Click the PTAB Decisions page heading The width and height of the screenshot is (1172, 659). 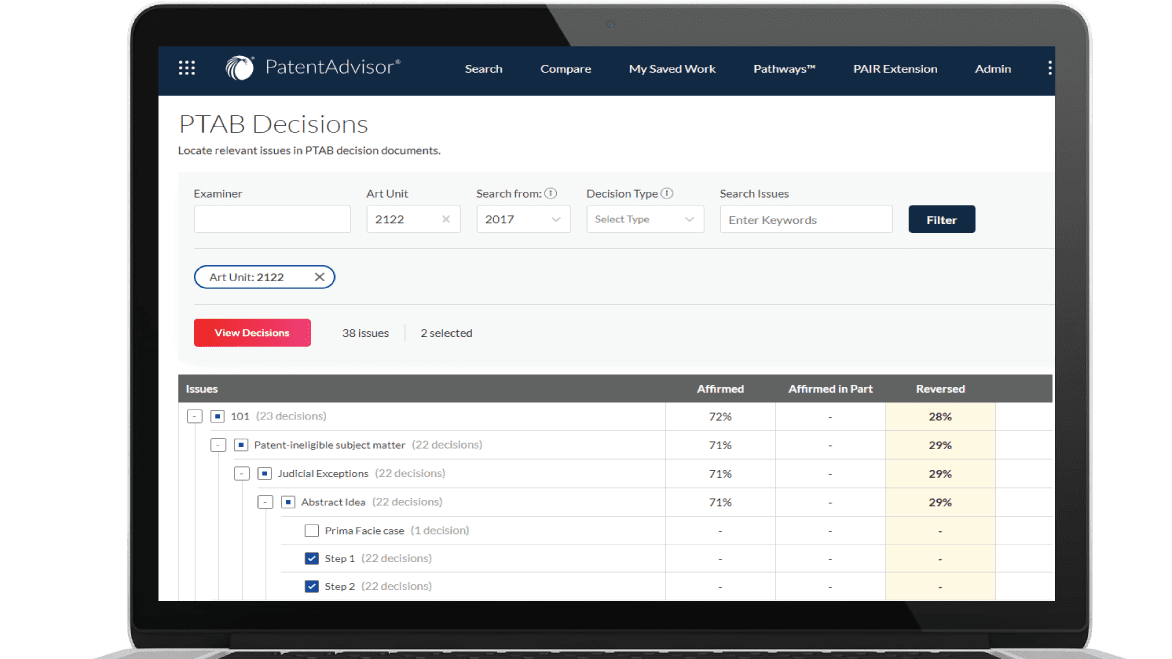[x=274, y=123]
